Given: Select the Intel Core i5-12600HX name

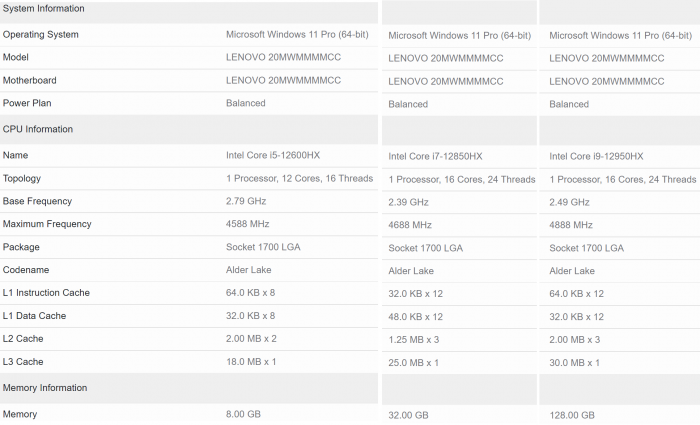Looking at the screenshot, I should 273,155.
